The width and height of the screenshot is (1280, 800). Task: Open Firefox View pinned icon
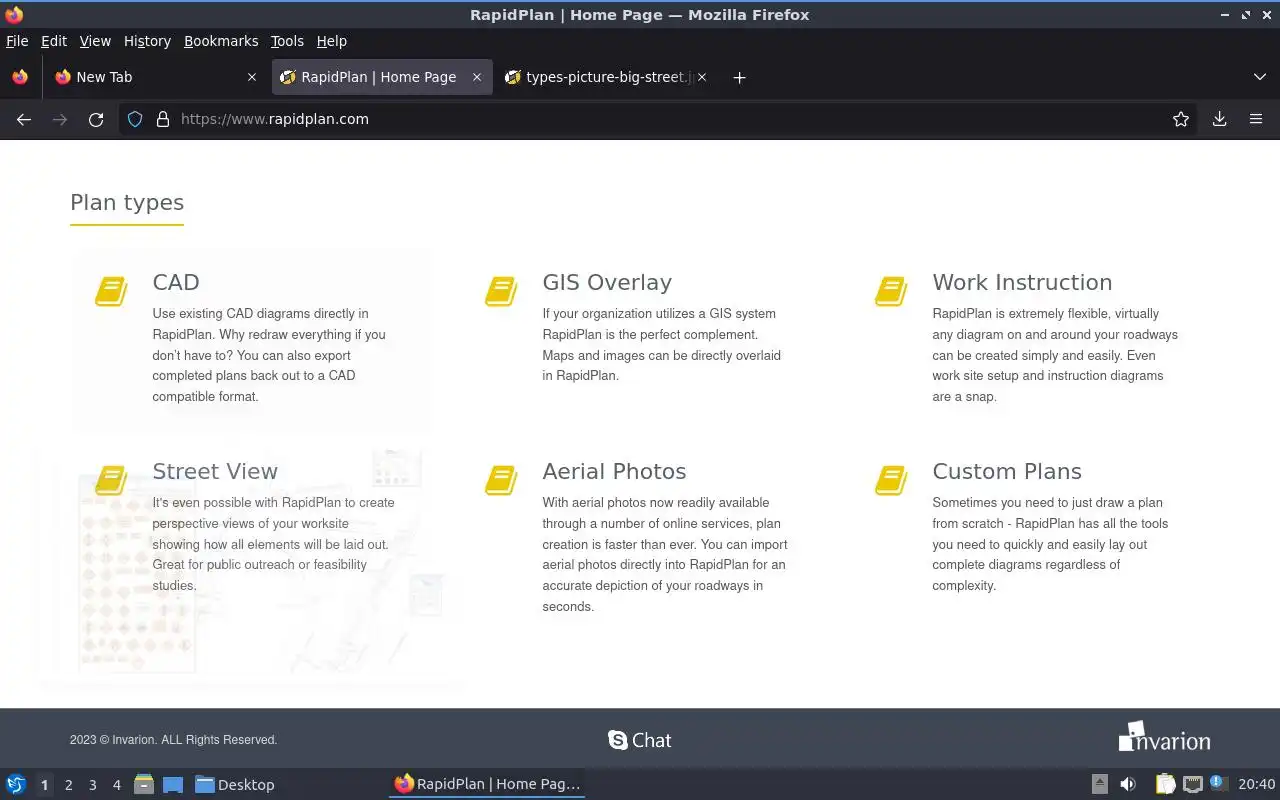point(20,77)
